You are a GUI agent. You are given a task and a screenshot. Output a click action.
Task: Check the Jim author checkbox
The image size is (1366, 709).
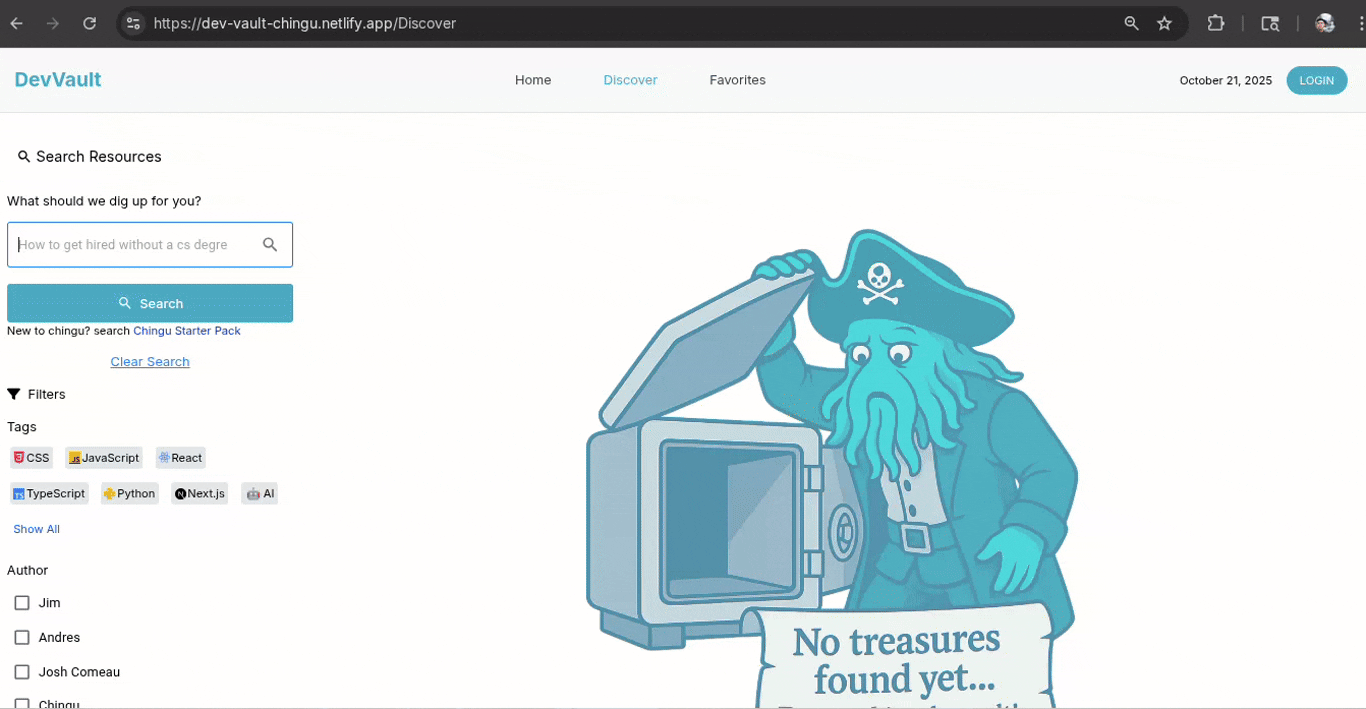(21, 603)
